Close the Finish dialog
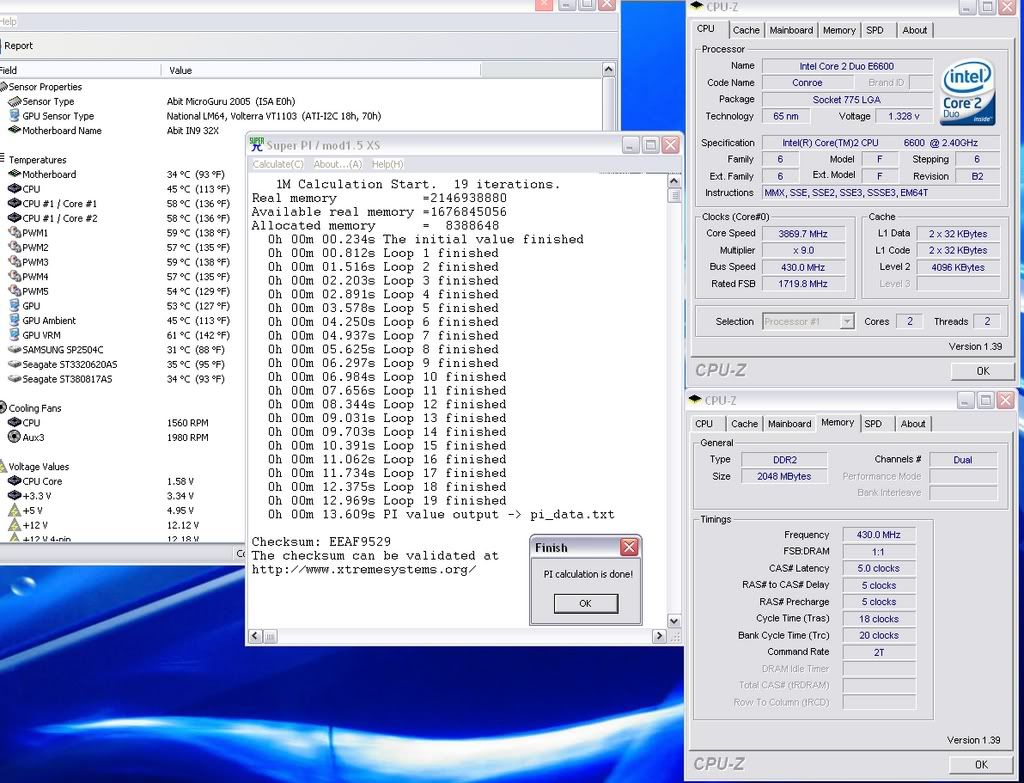Viewport: 1024px width, 783px height. point(629,547)
